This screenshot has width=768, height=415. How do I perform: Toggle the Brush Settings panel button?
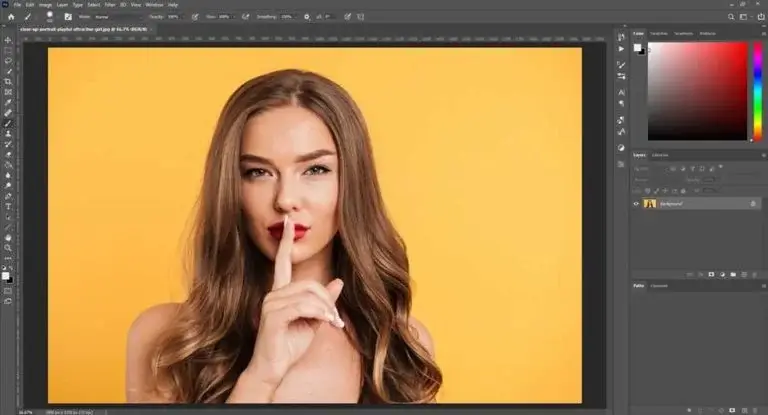[68, 17]
